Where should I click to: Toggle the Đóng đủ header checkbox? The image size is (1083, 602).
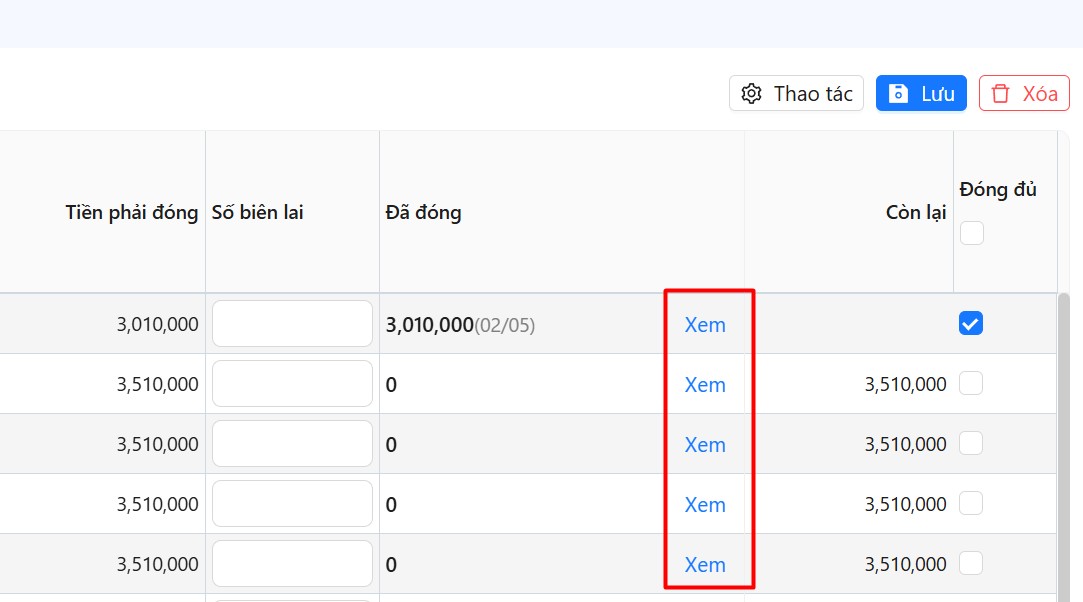tap(971, 233)
